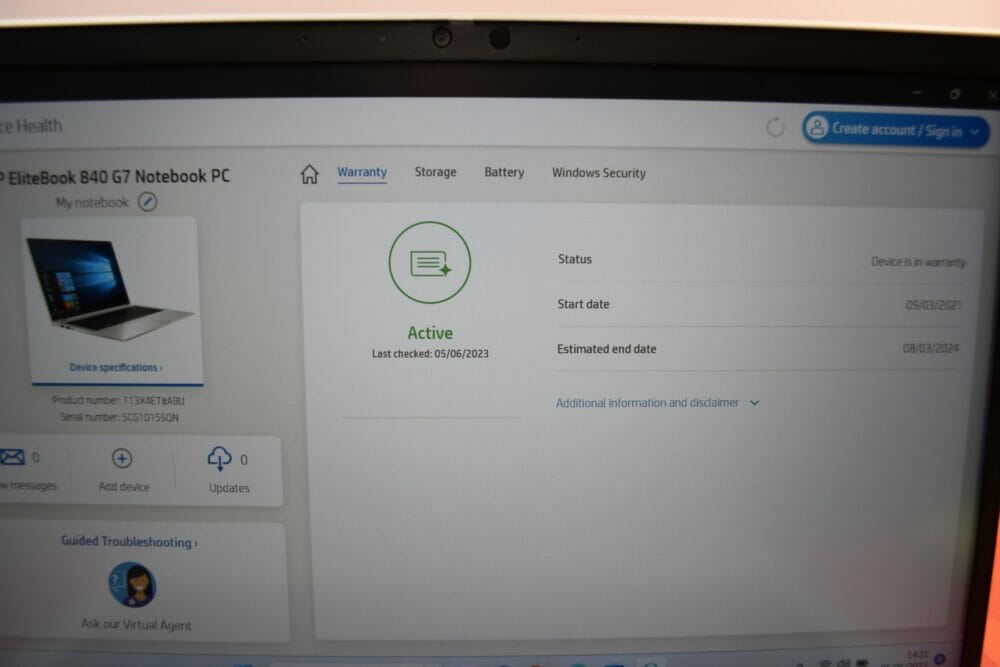Screen dimensions: 1000x667
Task: Click the Virtual Agent avatar icon
Action: coord(132,584)
